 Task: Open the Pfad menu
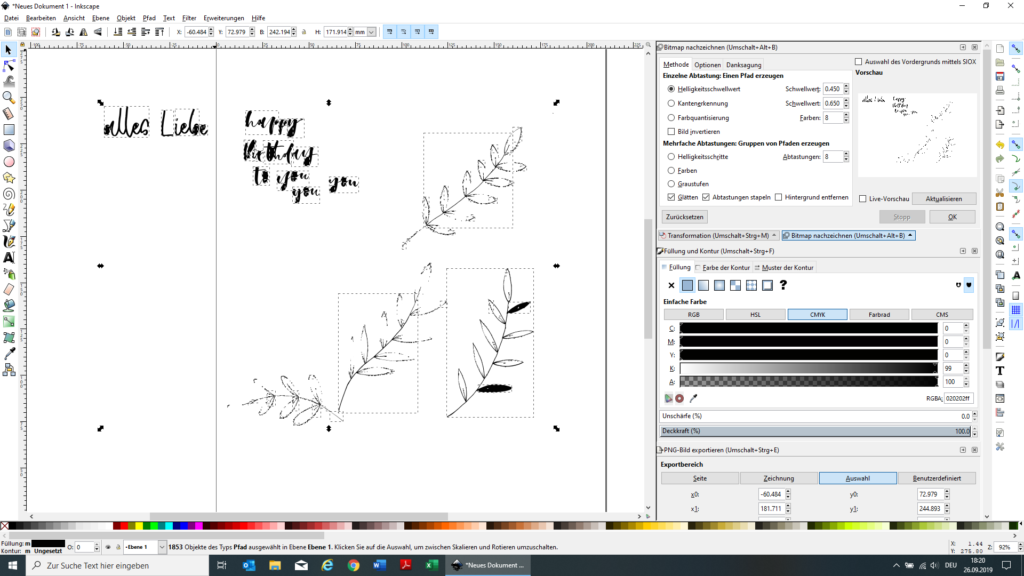tap(149, 18)
